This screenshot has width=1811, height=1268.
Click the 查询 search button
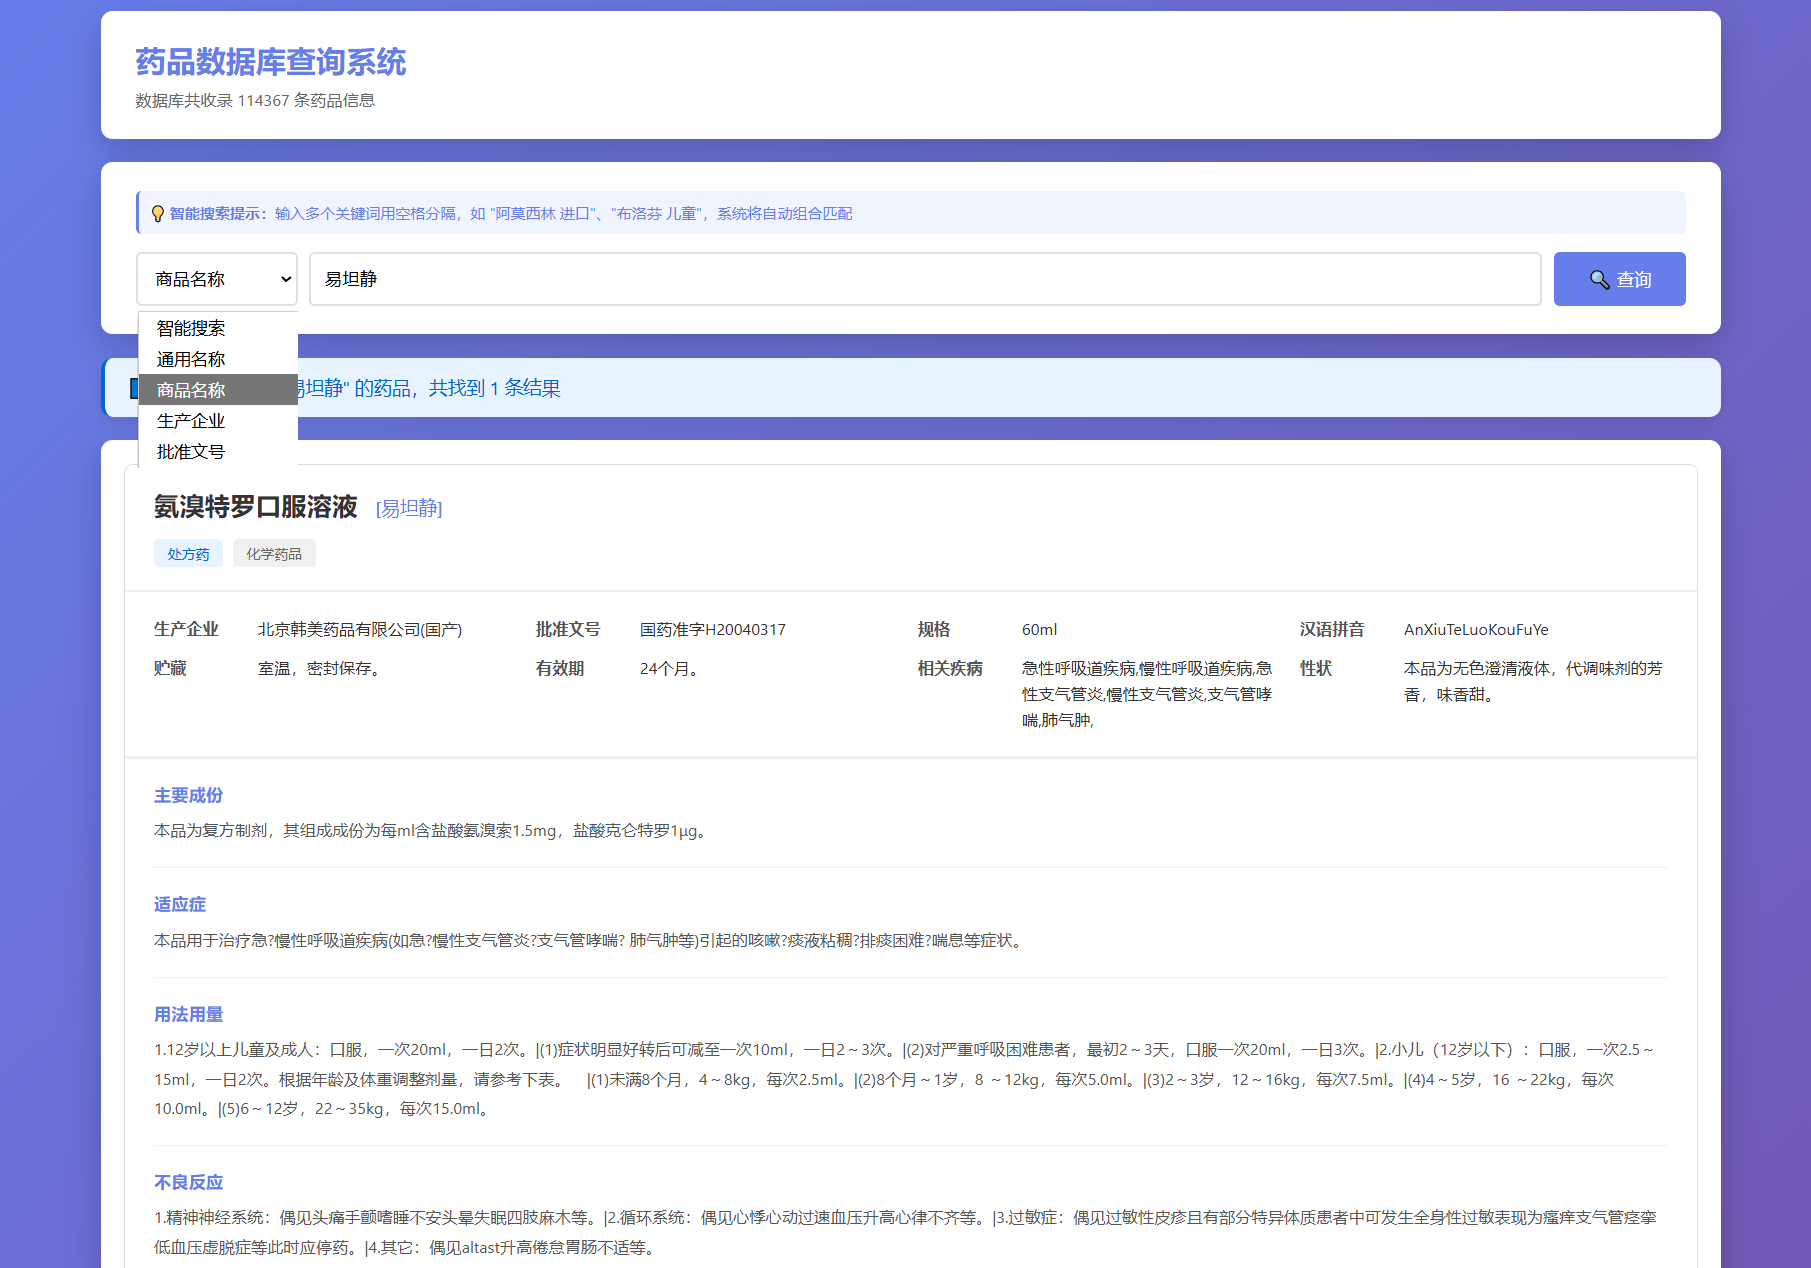tap(1619, 279)
